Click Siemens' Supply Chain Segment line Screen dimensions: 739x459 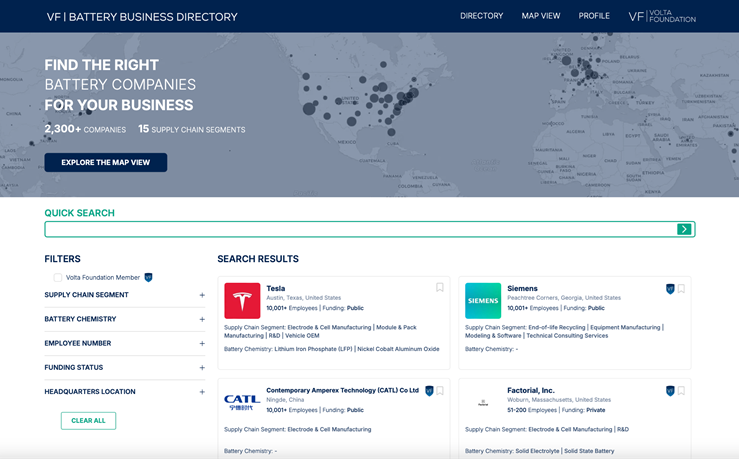click(x=564, y=331)
